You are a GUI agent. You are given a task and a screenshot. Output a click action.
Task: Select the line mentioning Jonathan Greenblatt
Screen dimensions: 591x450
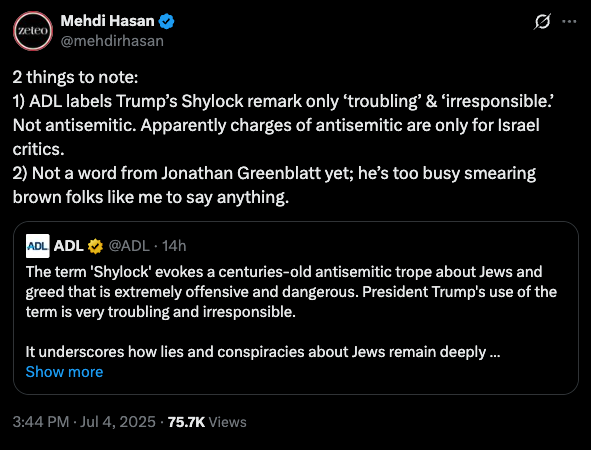pyautogui.click(x=274, y=173)
